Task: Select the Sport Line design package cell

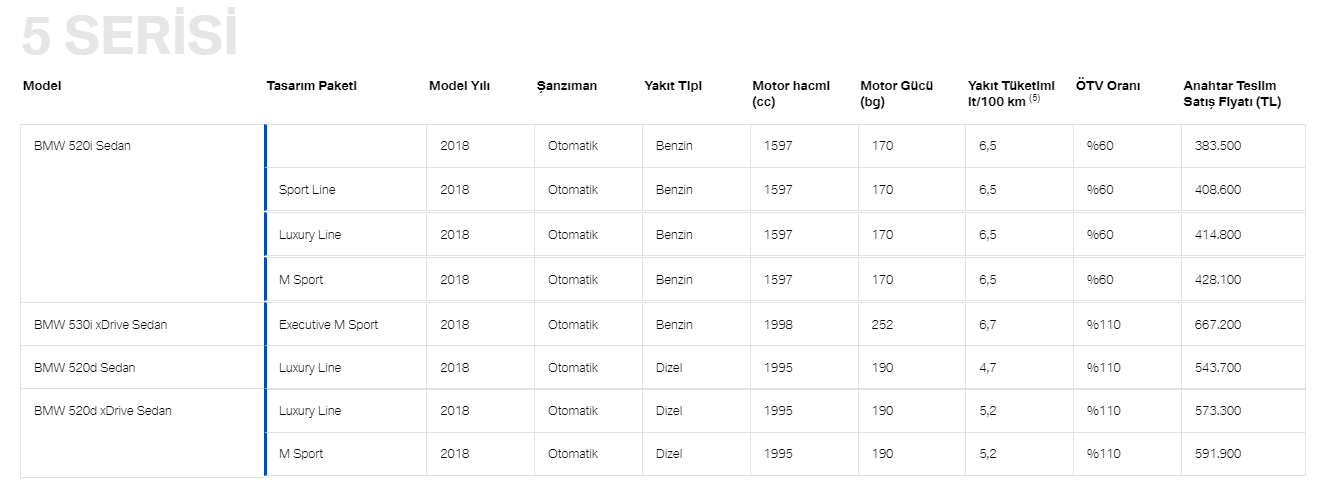Action: pos(307,190)
